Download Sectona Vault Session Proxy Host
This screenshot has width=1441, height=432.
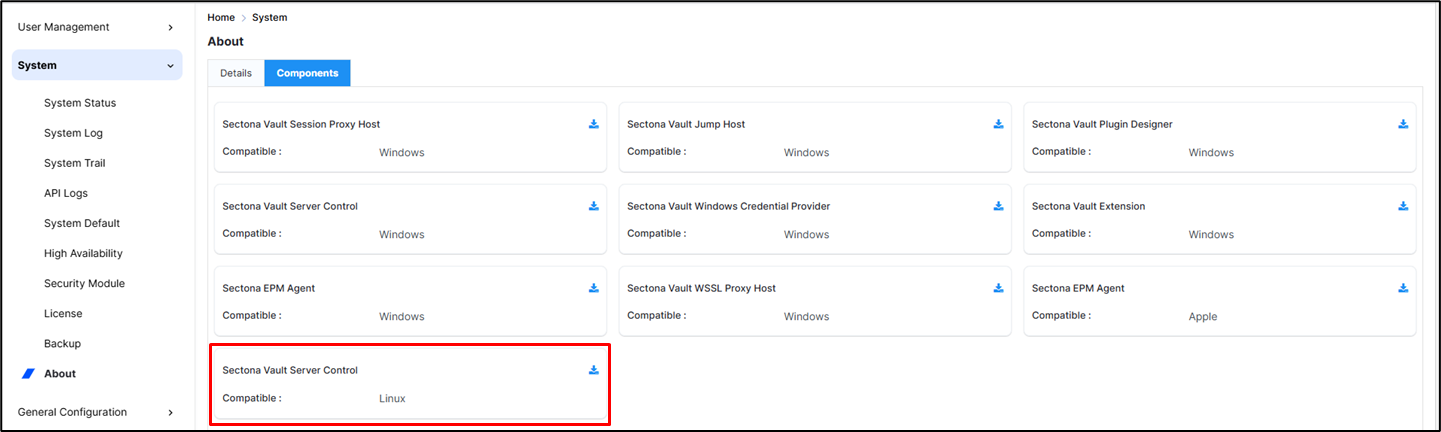tap(593, 124)
